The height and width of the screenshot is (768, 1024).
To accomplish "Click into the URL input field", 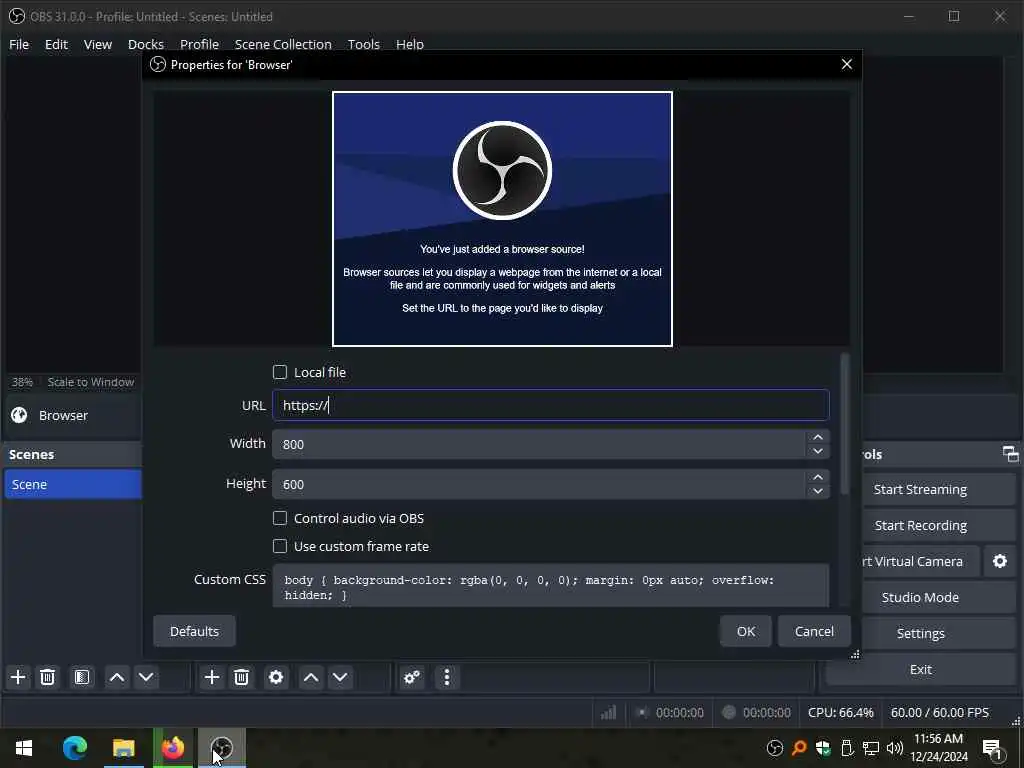I will pos(551,405).
